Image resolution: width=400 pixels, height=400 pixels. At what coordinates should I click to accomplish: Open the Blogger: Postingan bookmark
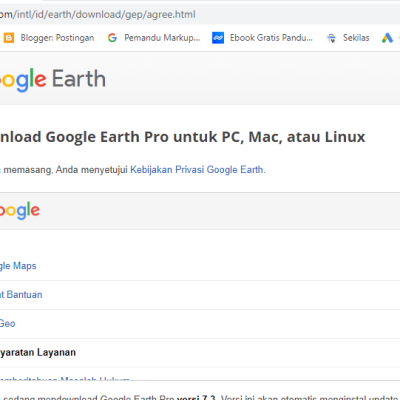57,38
